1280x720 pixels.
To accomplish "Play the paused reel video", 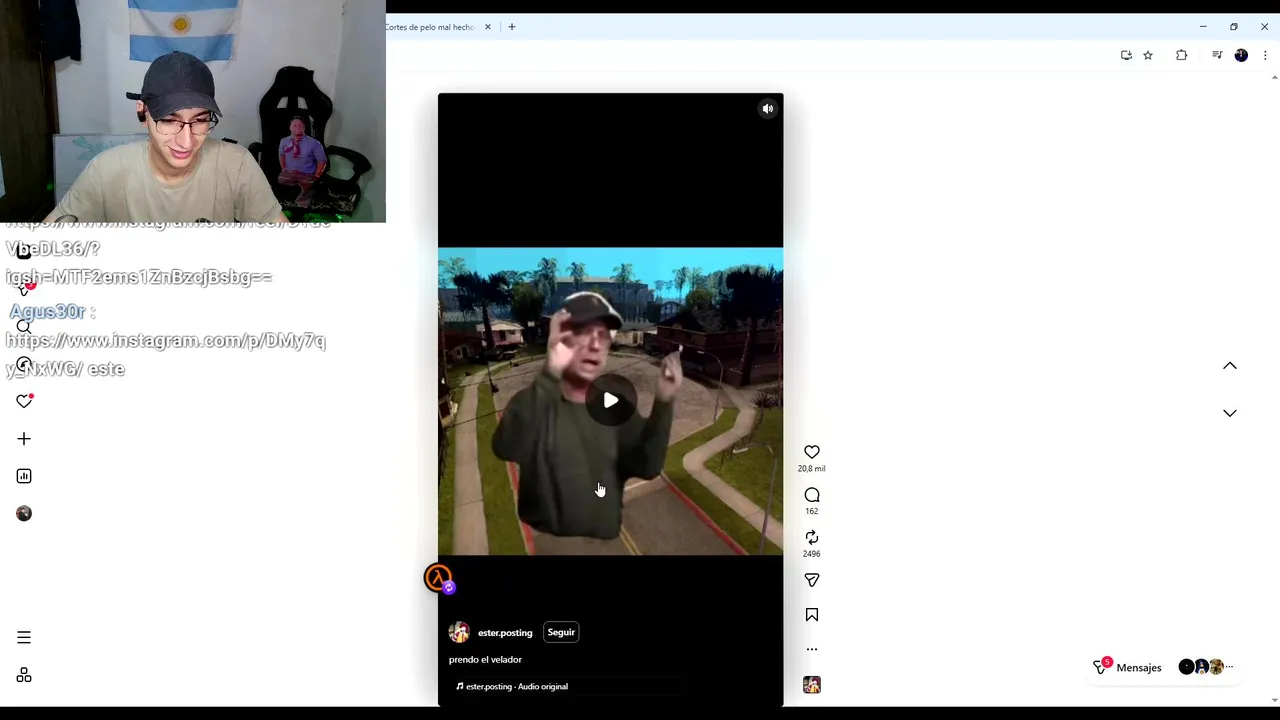I will [611, 401].
